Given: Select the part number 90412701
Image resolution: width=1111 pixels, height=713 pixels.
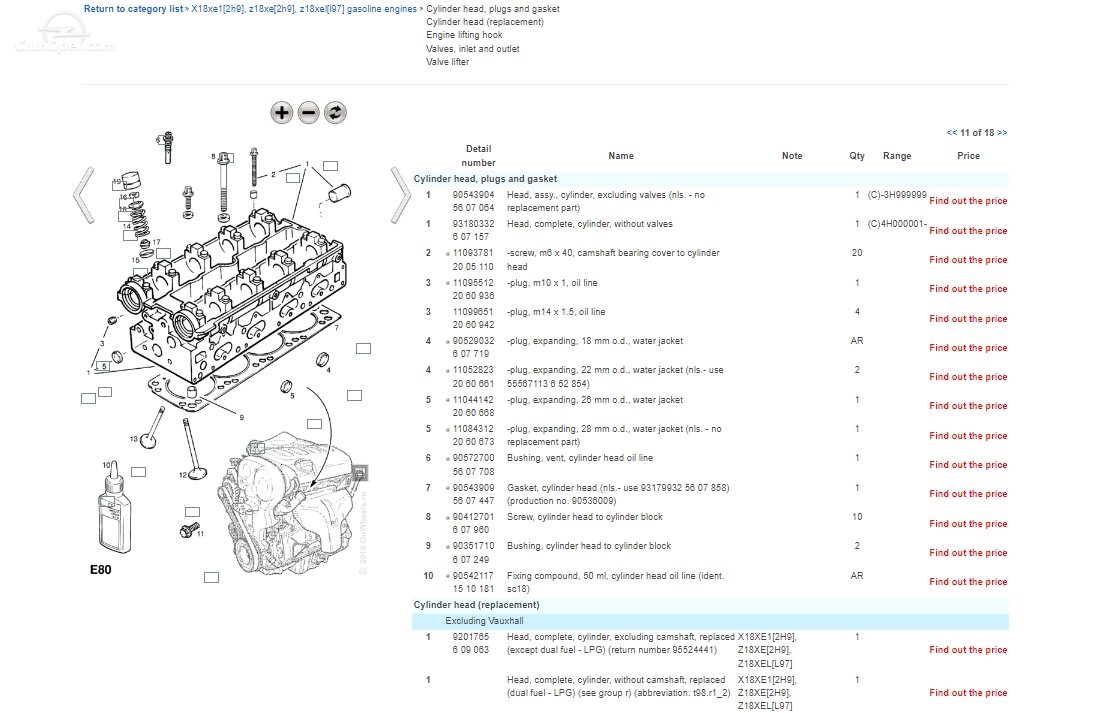Looking at the screenshot, I should click(x=473, y=517).
